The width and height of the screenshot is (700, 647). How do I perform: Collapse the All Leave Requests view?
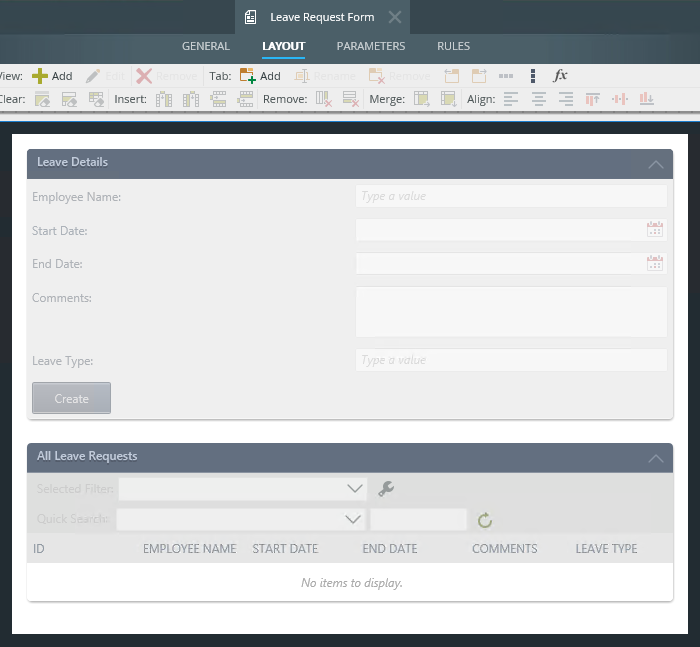click(x=656, y=459)
